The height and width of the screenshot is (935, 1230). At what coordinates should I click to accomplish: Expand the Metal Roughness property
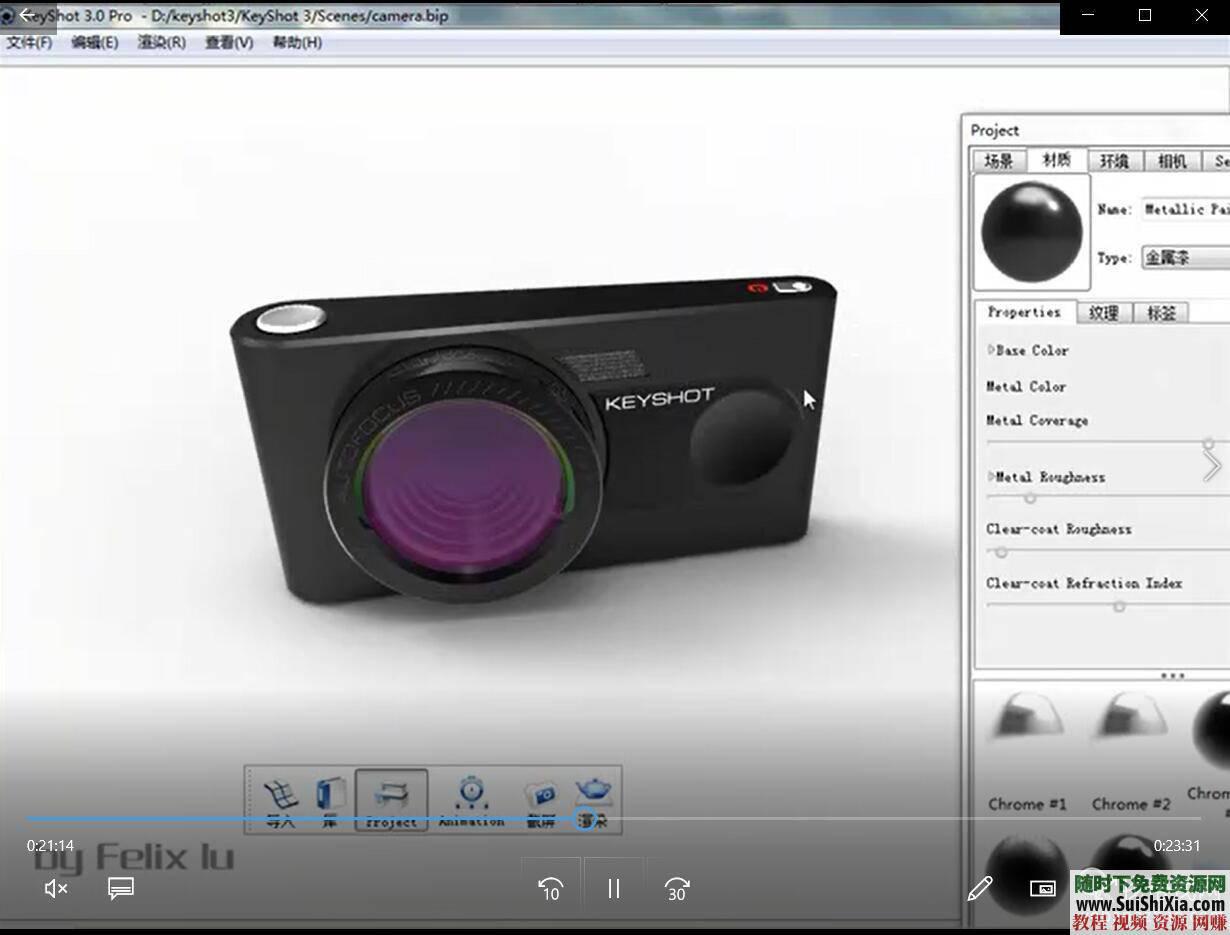coord(991,477)
